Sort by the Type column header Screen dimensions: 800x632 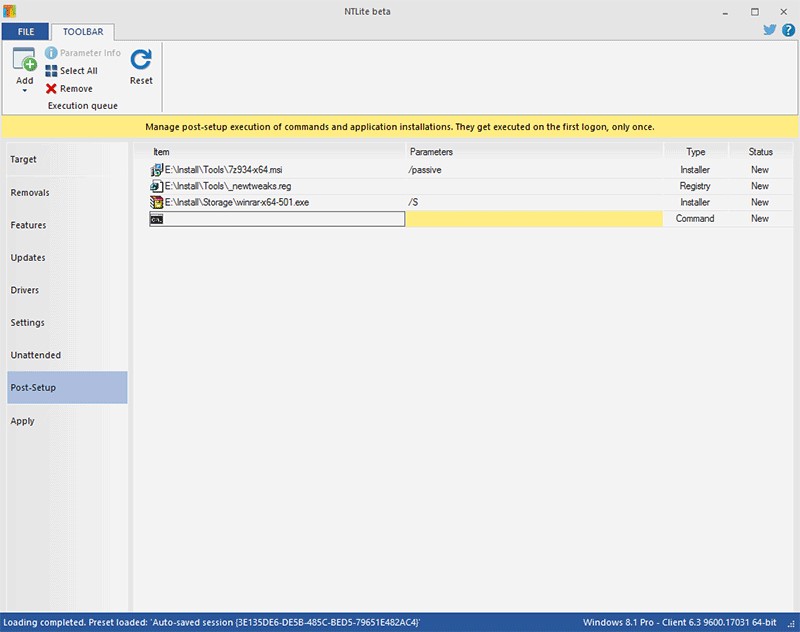[x=695, y=152]
